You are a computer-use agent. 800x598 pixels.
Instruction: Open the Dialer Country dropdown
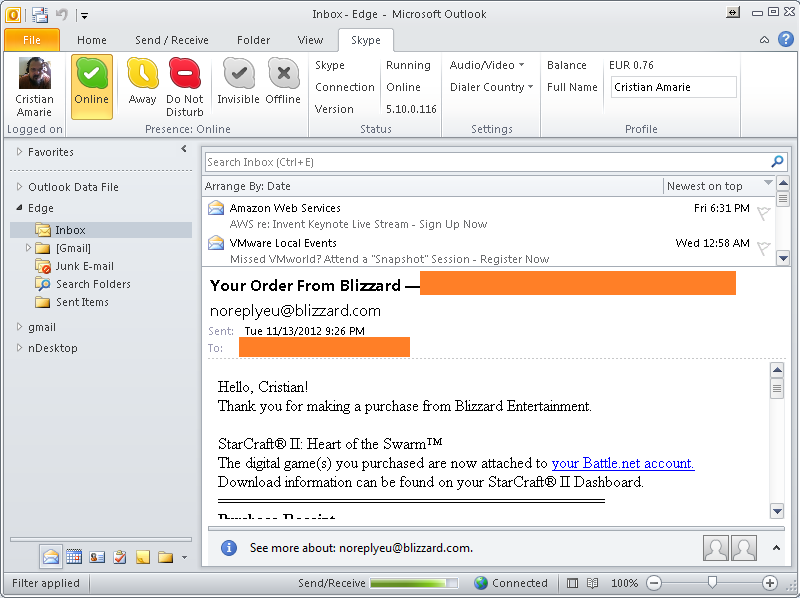491,87
